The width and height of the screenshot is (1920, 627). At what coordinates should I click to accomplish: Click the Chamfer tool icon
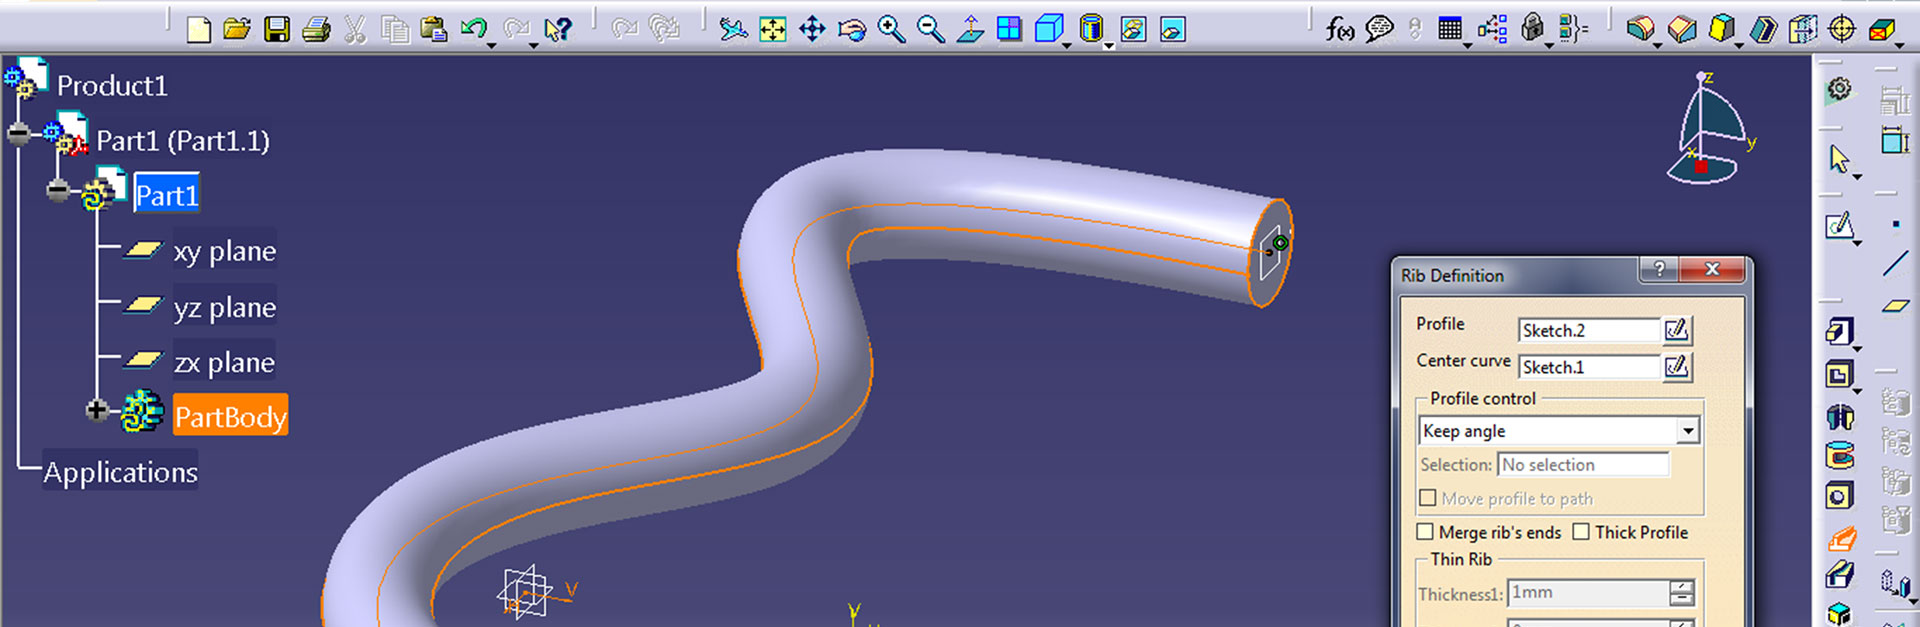click(x=1682, y=30)
